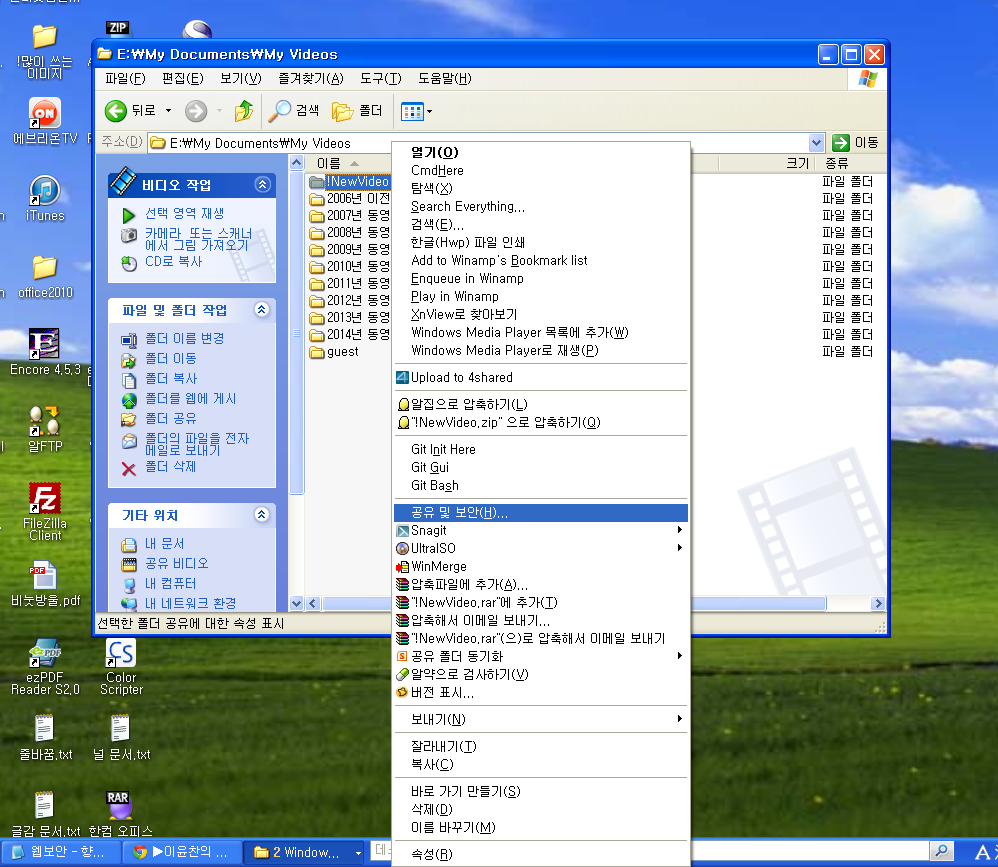Viewport: 998px width, 867px height.
Task: Click the address field E:\My Documents\My Videos
Action: click(x=479, y=143)
